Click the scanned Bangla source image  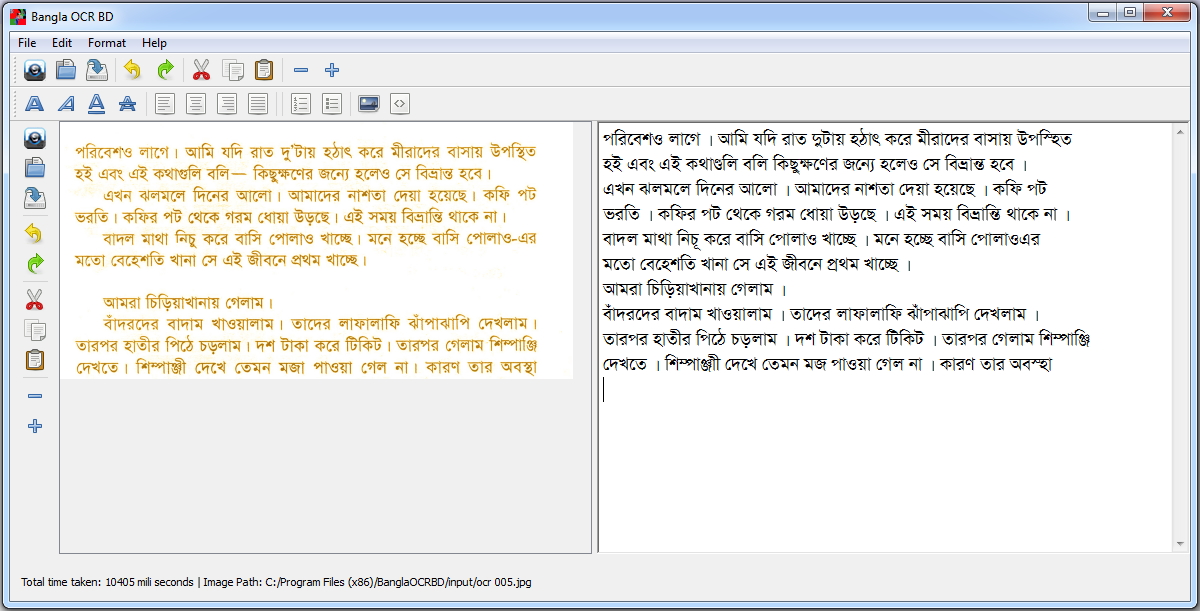click(x=316, y=250)
